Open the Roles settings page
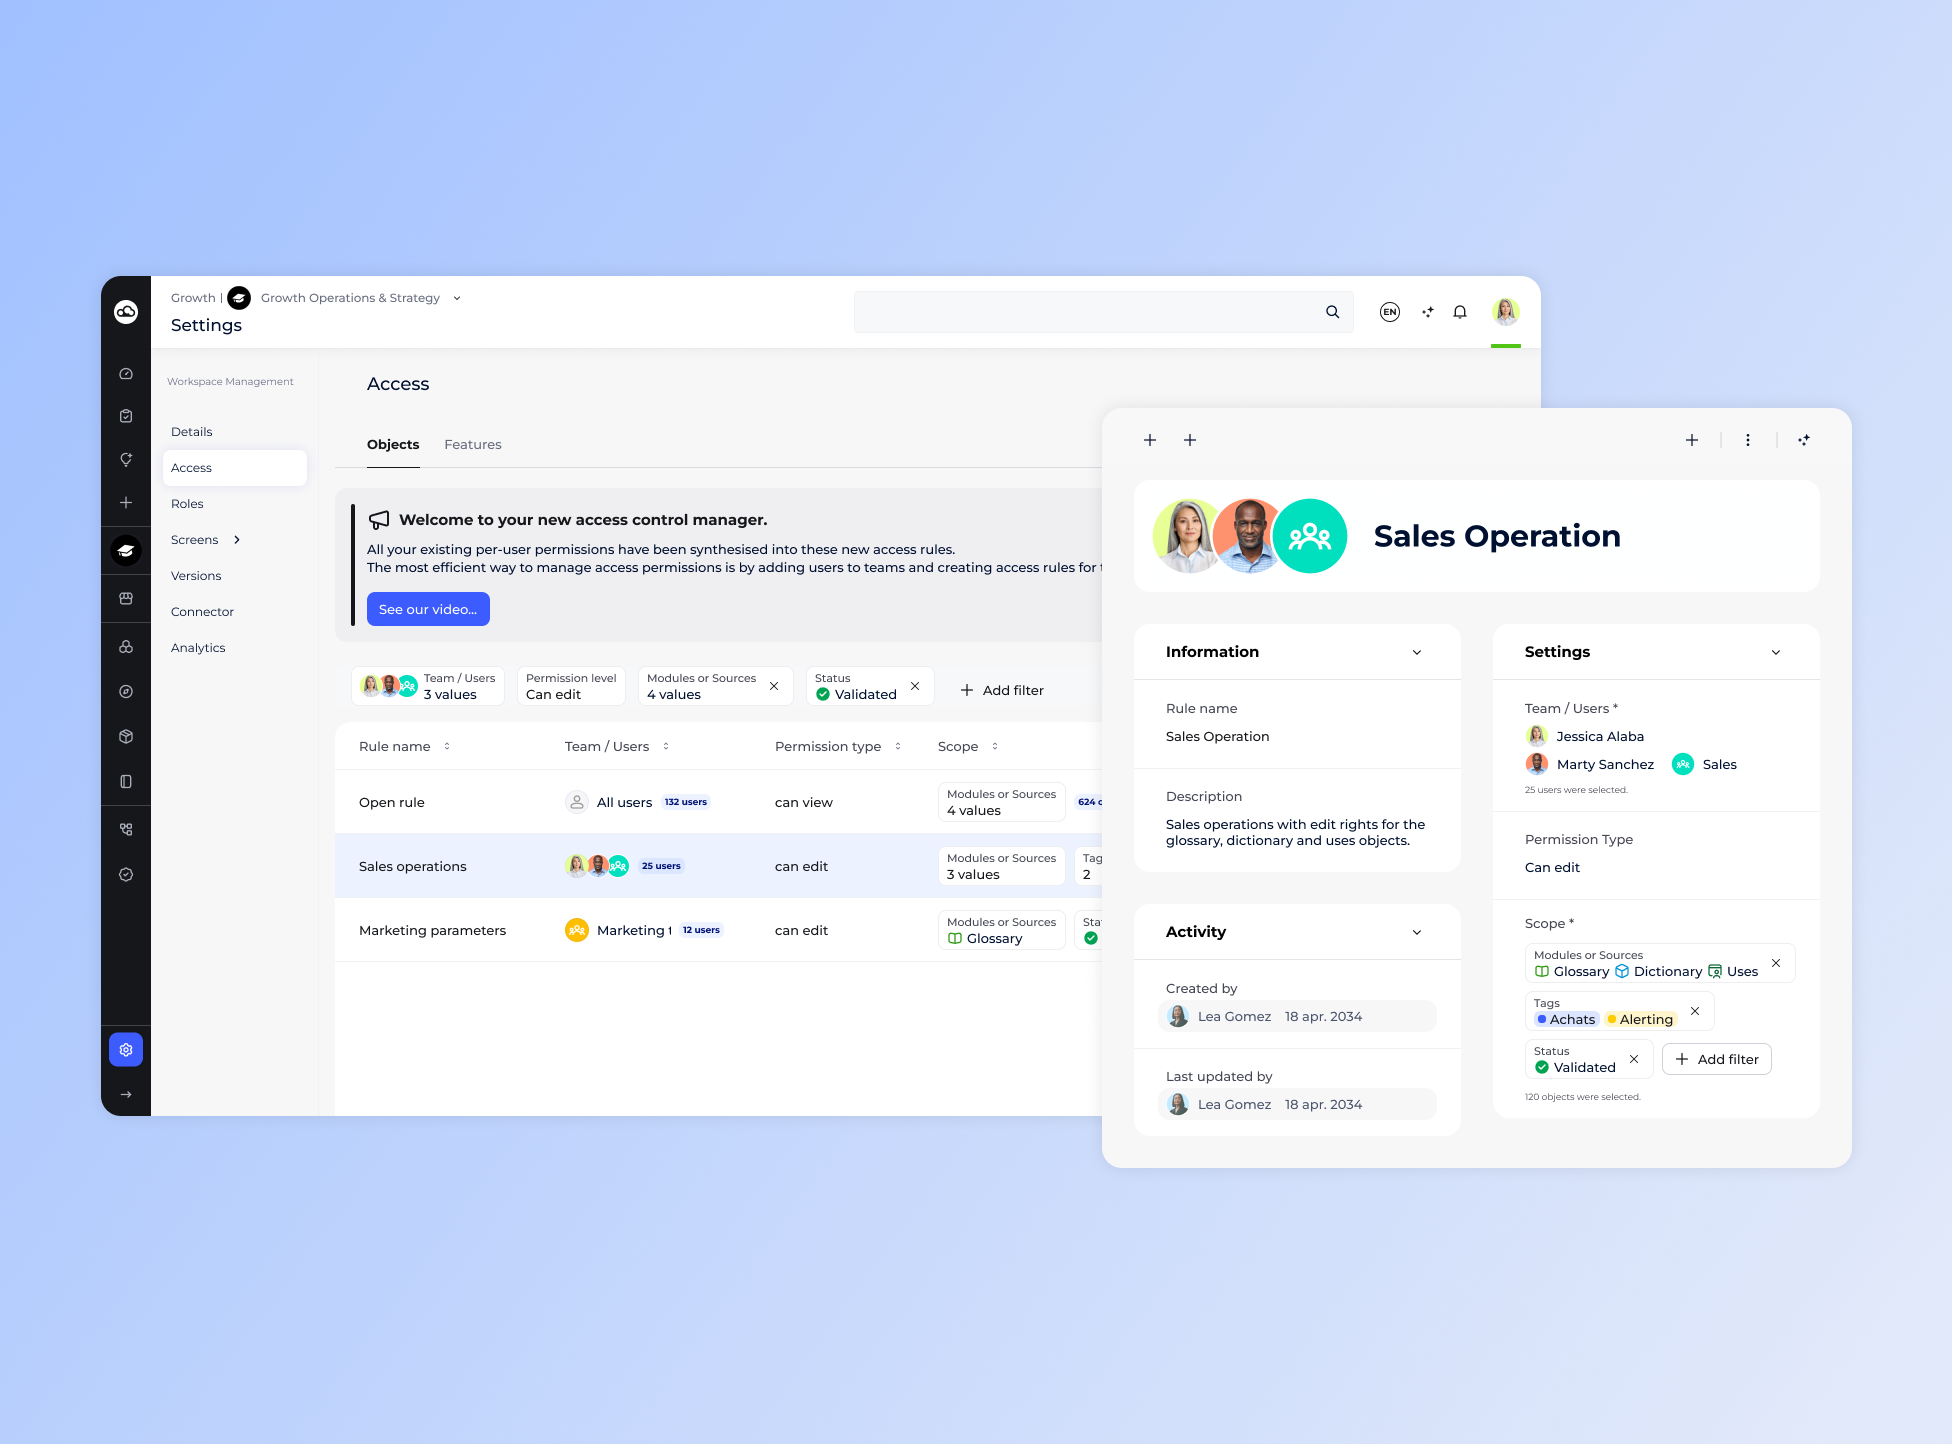Viewport: 1952px width, 1444px height. click(x=187, y=504)
